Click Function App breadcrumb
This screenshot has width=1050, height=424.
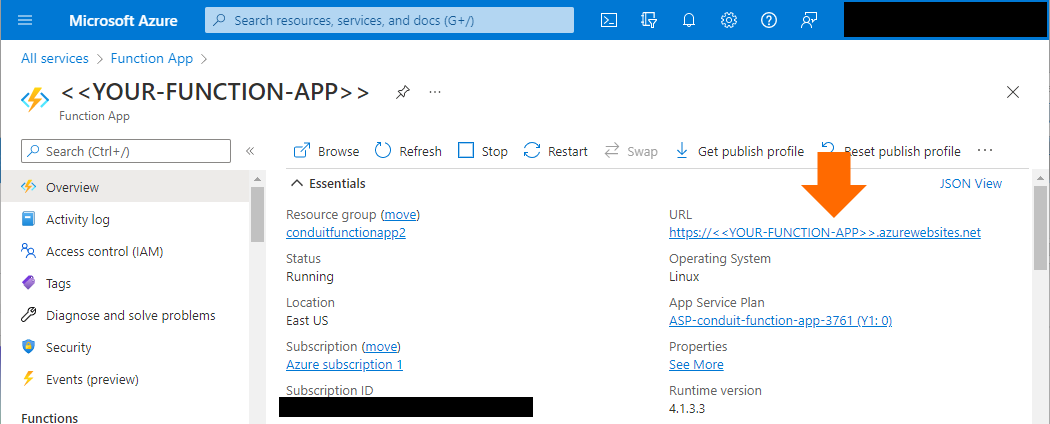pyautogui.click(x=152, y=59)
